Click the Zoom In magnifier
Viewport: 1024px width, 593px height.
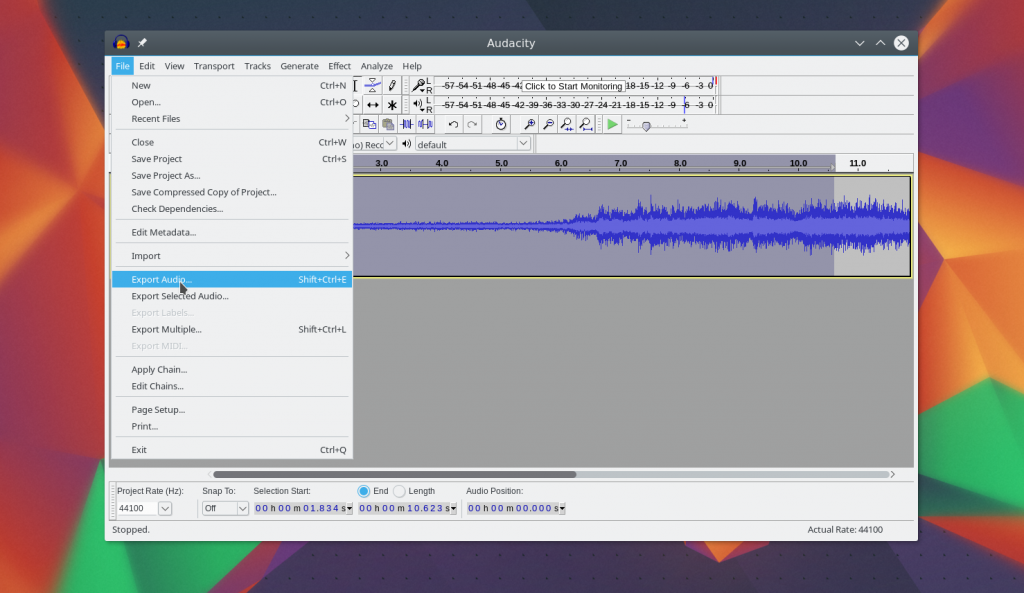pos(530,124)
